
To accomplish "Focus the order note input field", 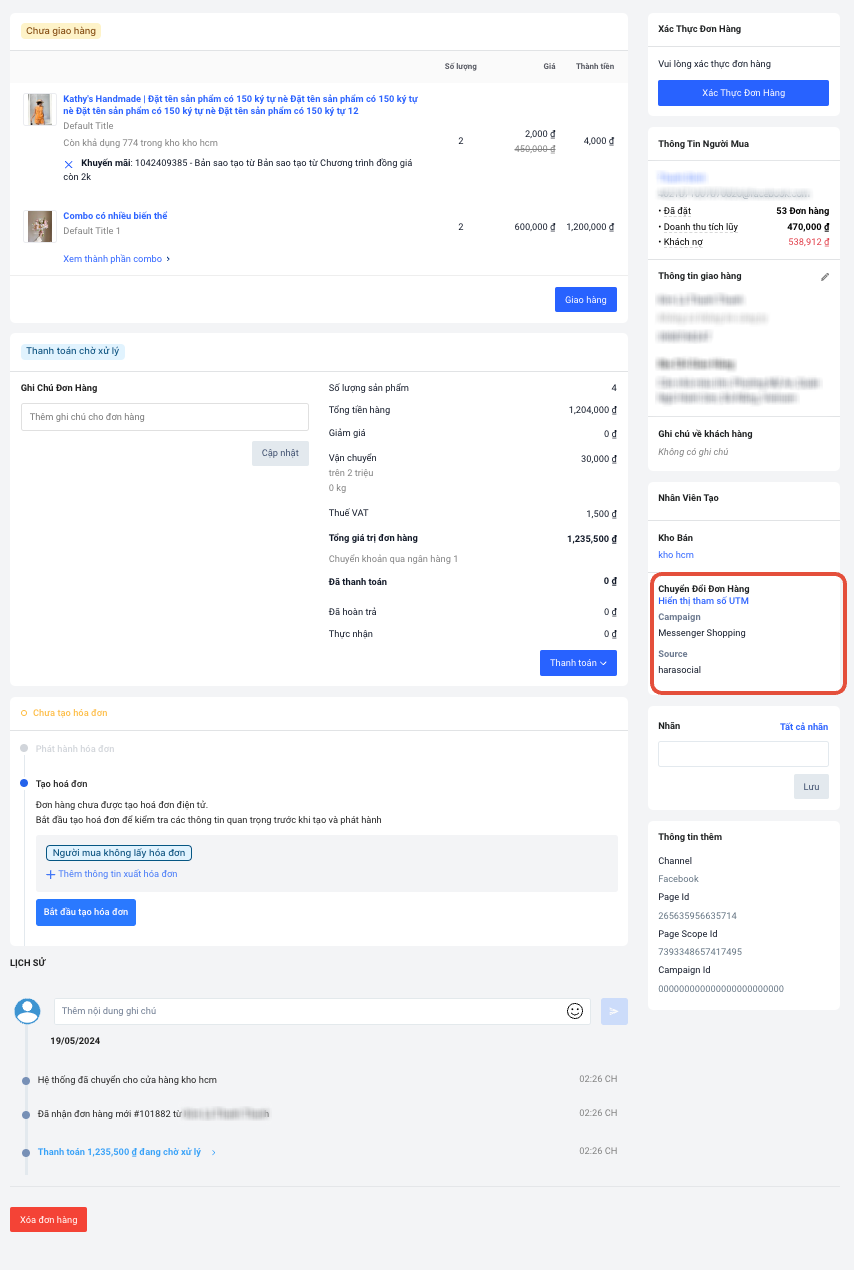I will point(165,417).
